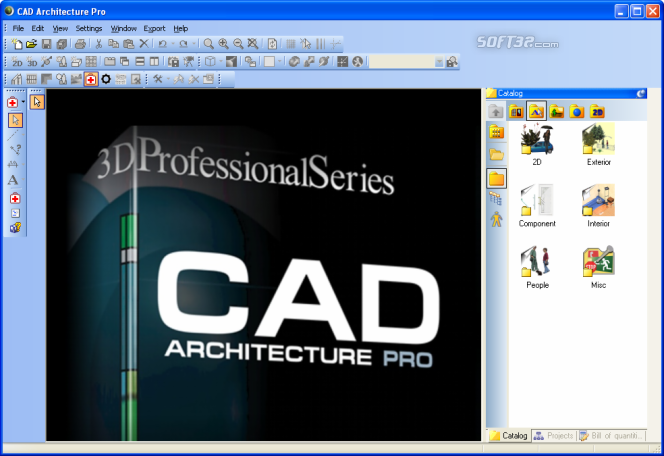Click the cube with question mark icon

click(15, 228)
